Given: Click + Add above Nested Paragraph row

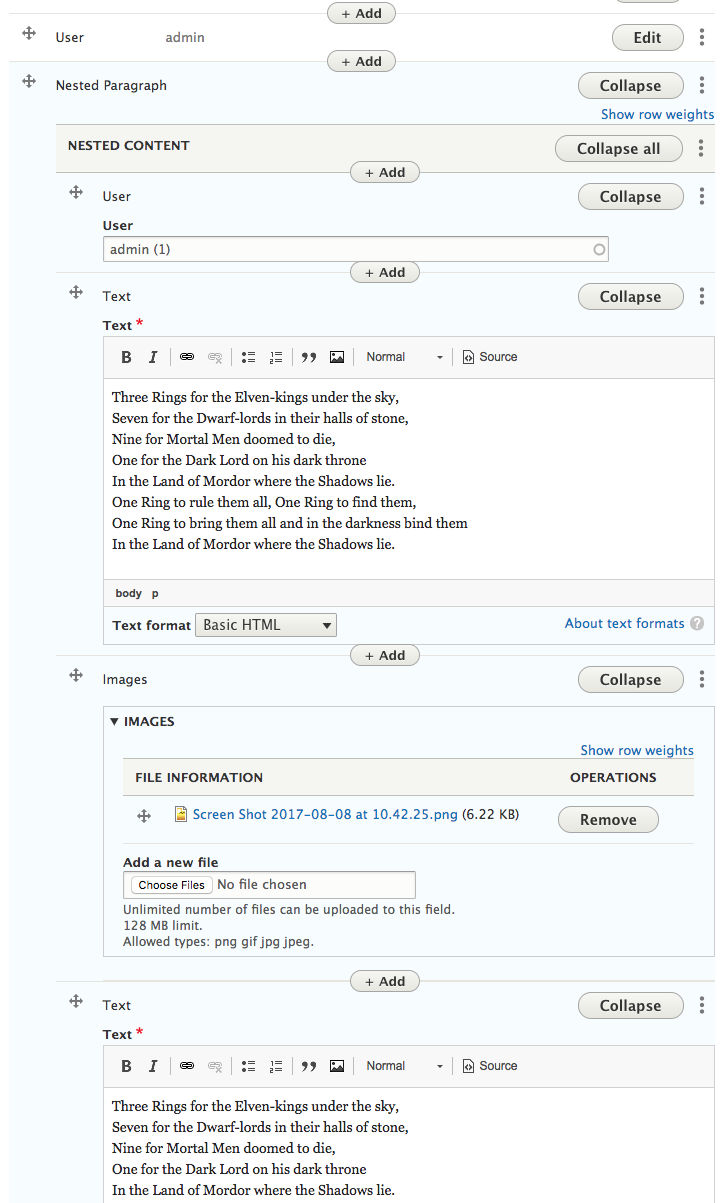Looking at the screenshot, I should pyautogui.click(x=361, y=61).
